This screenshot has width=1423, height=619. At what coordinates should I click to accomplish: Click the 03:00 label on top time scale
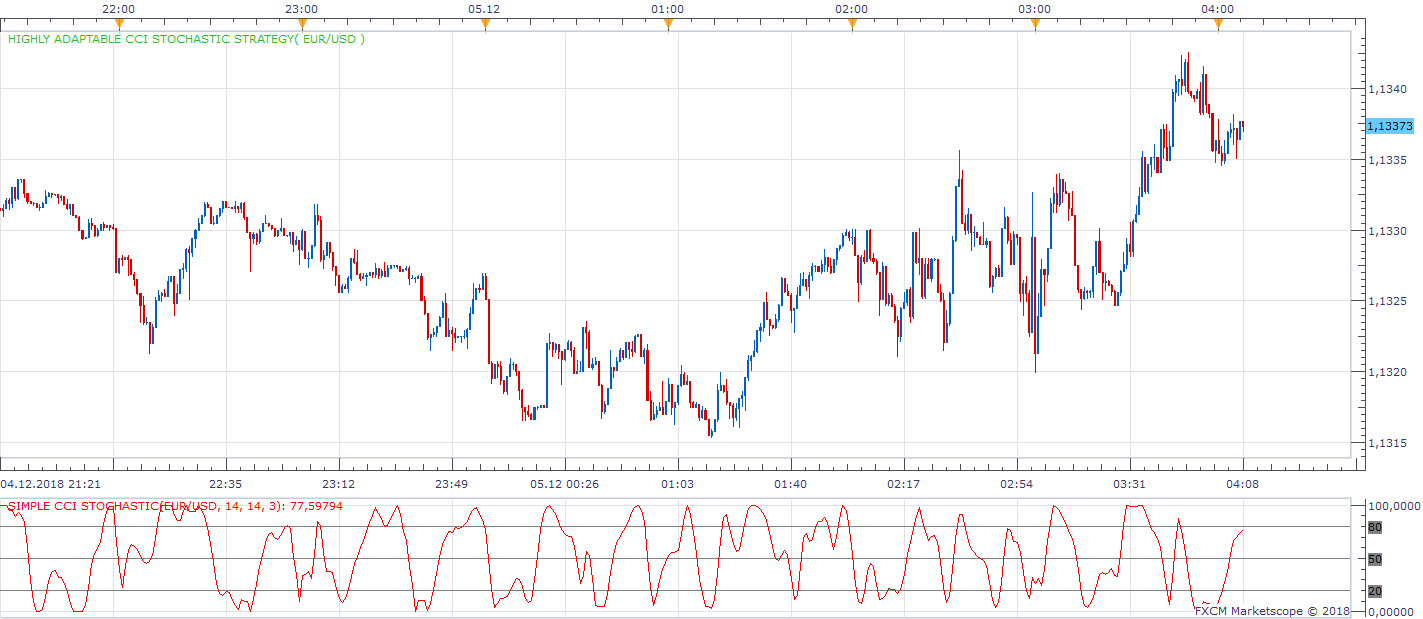tap(1035, 9)
